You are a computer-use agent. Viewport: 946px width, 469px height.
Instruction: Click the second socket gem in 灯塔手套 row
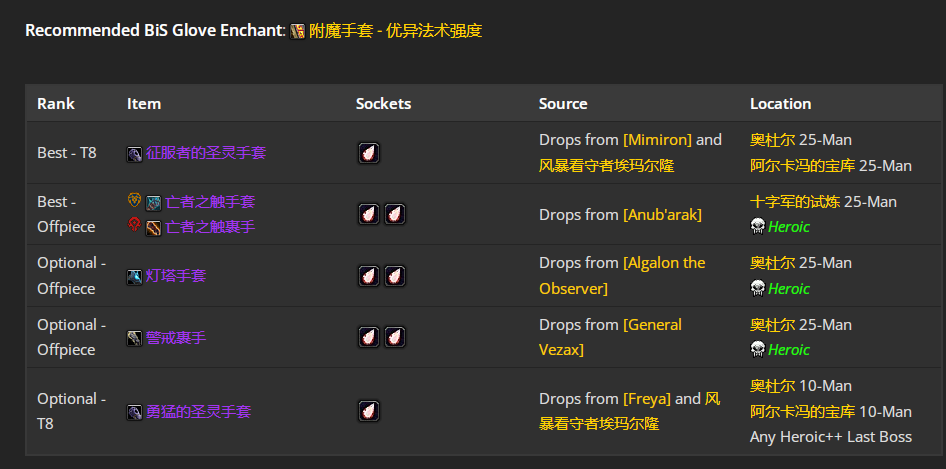[x=395, y=276]
